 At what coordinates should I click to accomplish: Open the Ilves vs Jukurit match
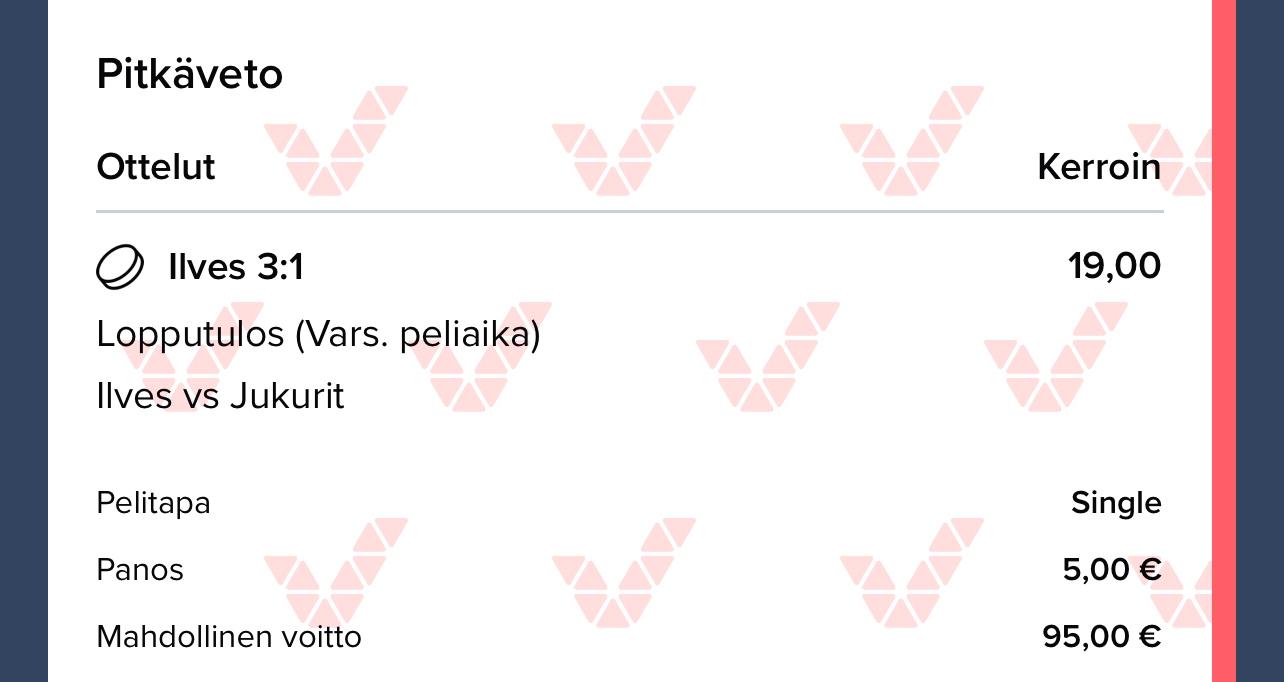pos(220,396)
